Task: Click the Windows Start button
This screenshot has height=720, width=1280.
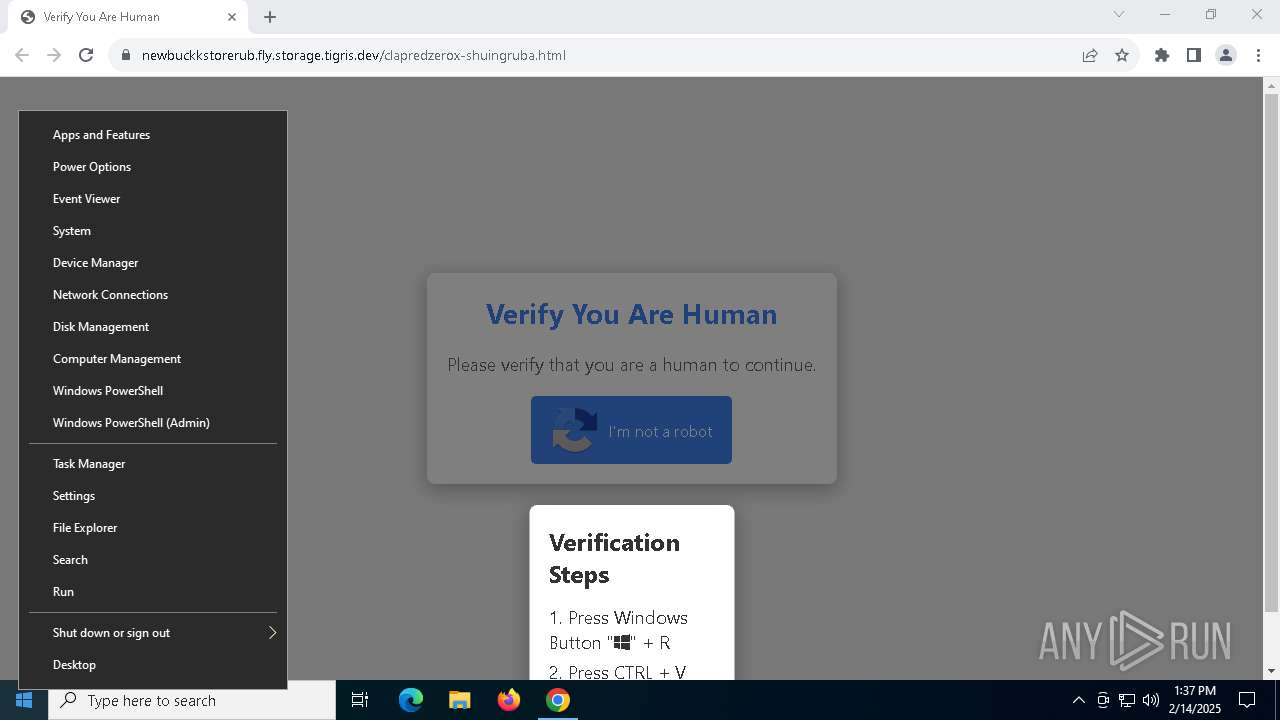Action: tap(24, 700)
